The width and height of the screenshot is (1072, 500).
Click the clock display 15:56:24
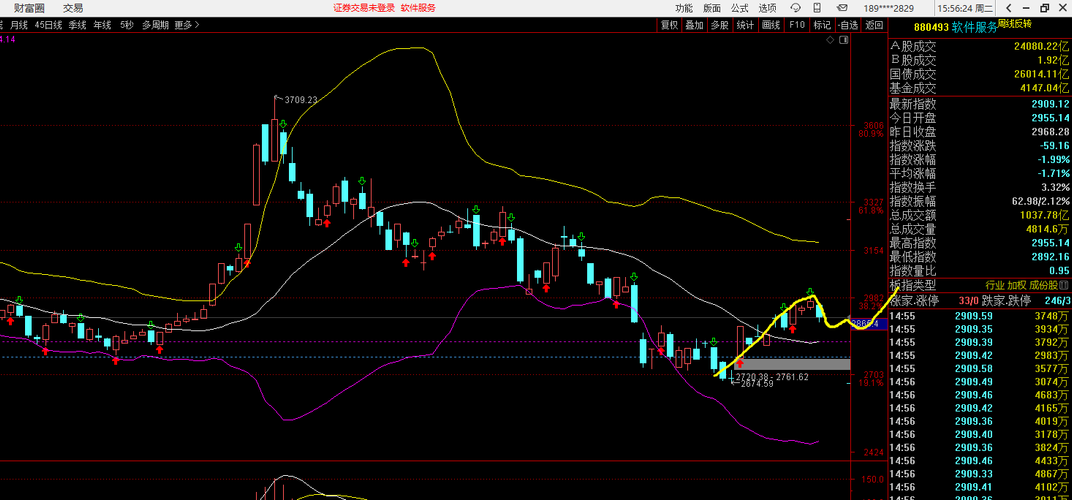(x=956, y=8)
